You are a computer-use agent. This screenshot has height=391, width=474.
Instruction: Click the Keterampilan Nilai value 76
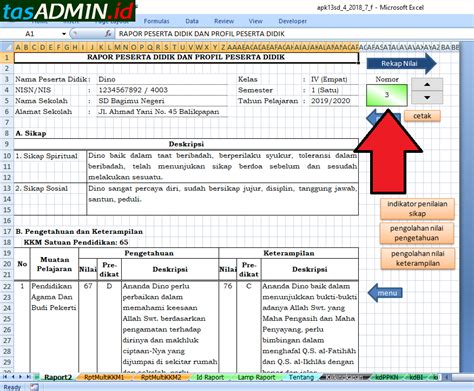tap(228, 286)
